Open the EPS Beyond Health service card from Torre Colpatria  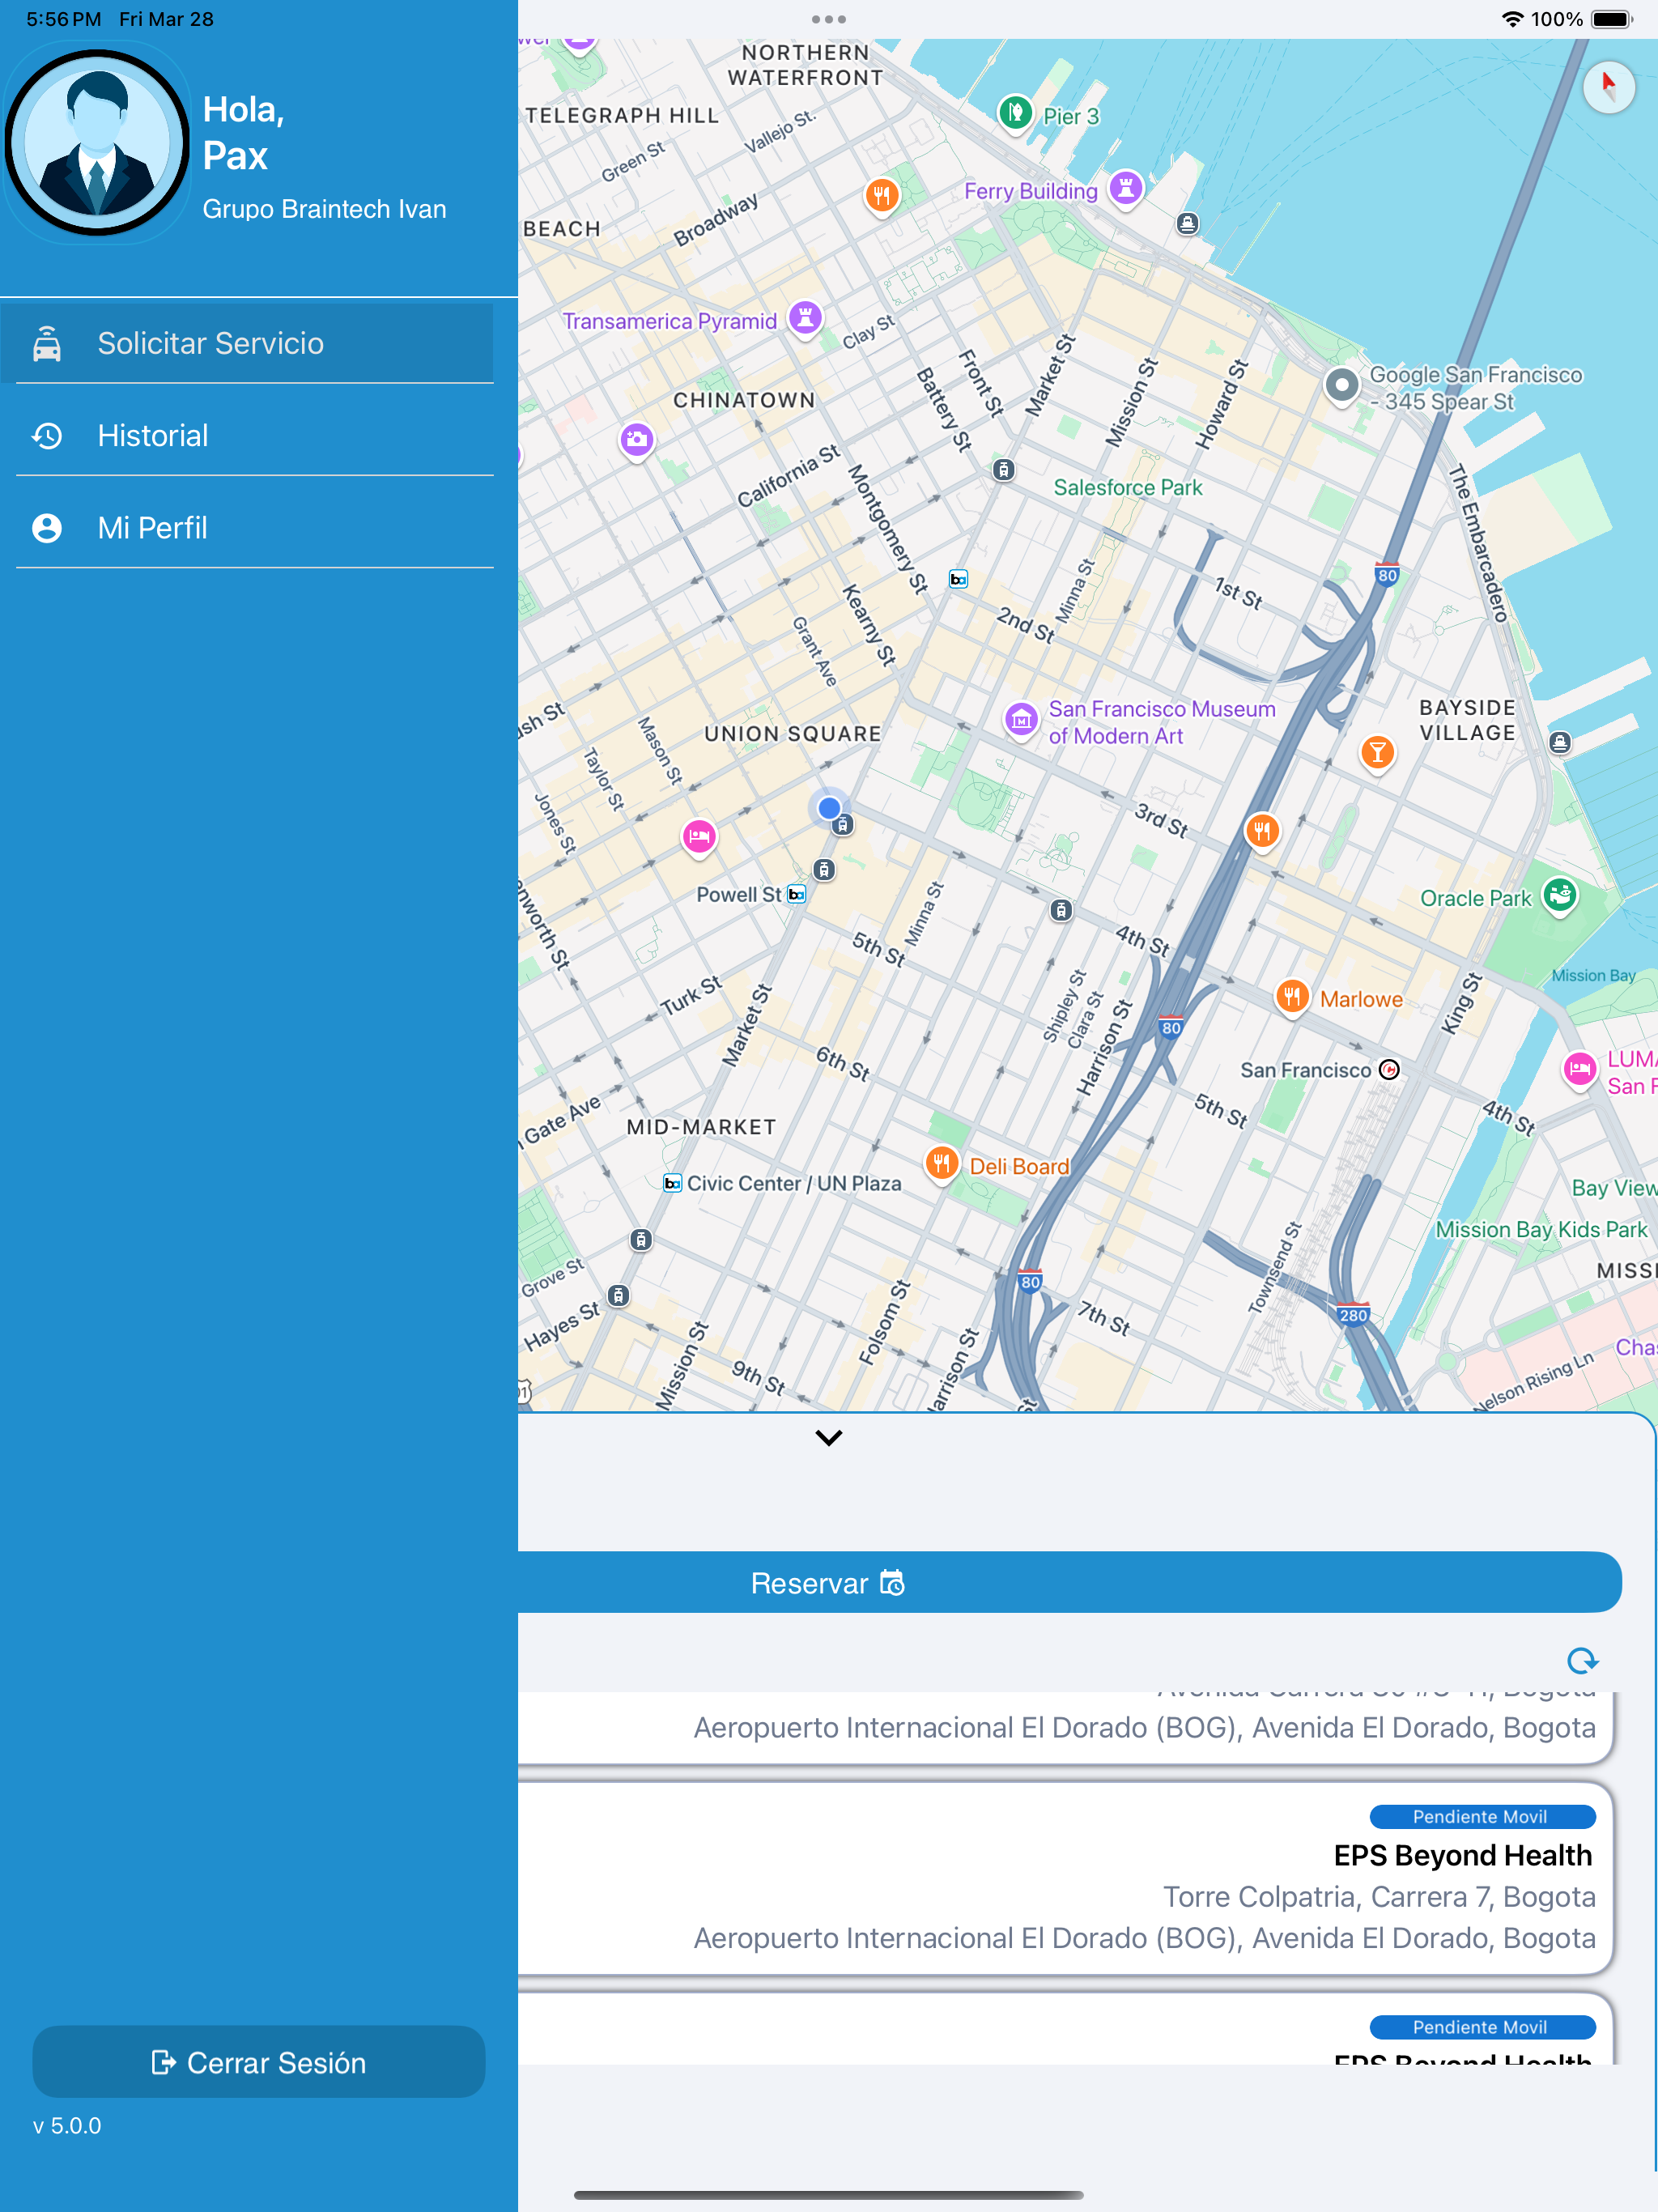tap(1065, 1878)
